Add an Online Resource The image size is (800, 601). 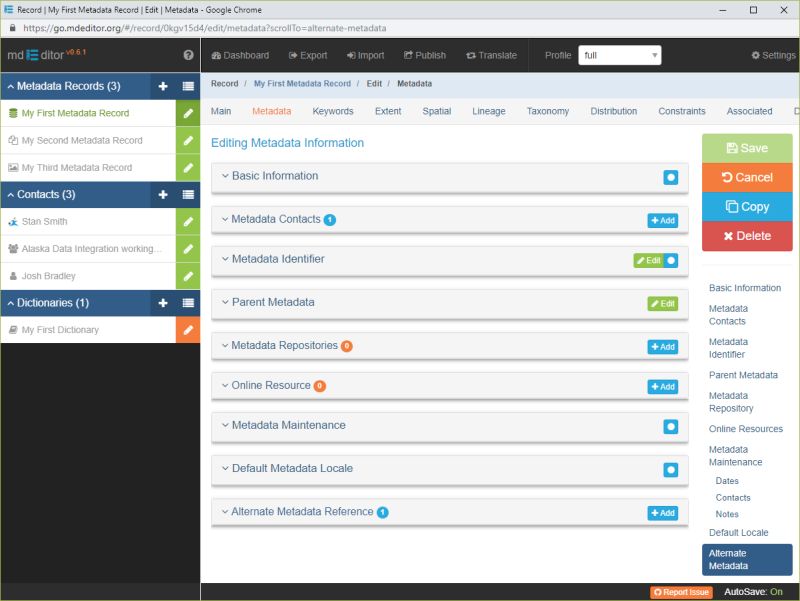point(663,387)
